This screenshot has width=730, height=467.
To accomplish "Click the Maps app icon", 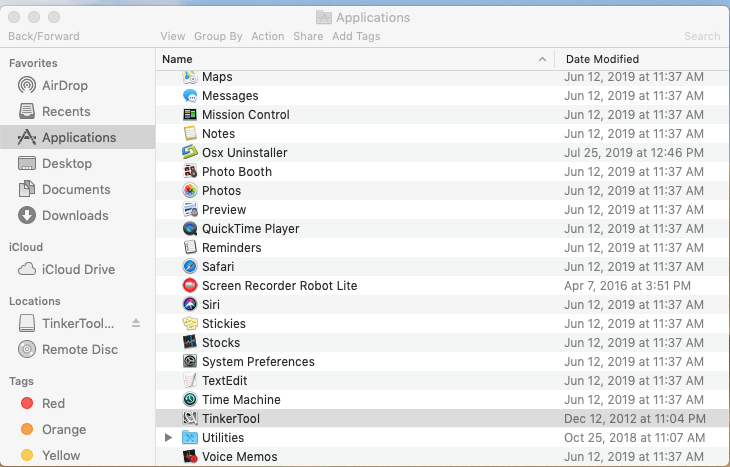I will coord(189,77).
